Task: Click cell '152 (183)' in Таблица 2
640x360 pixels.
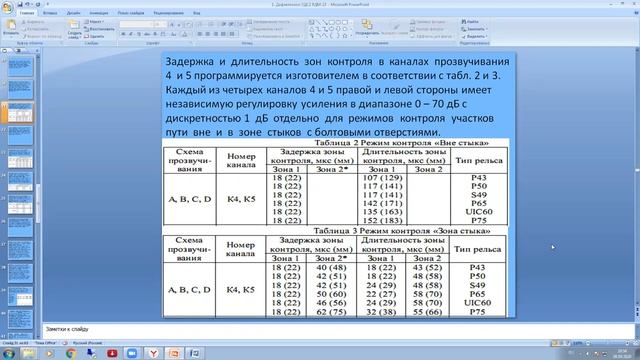Action: (x=382, y=220)
